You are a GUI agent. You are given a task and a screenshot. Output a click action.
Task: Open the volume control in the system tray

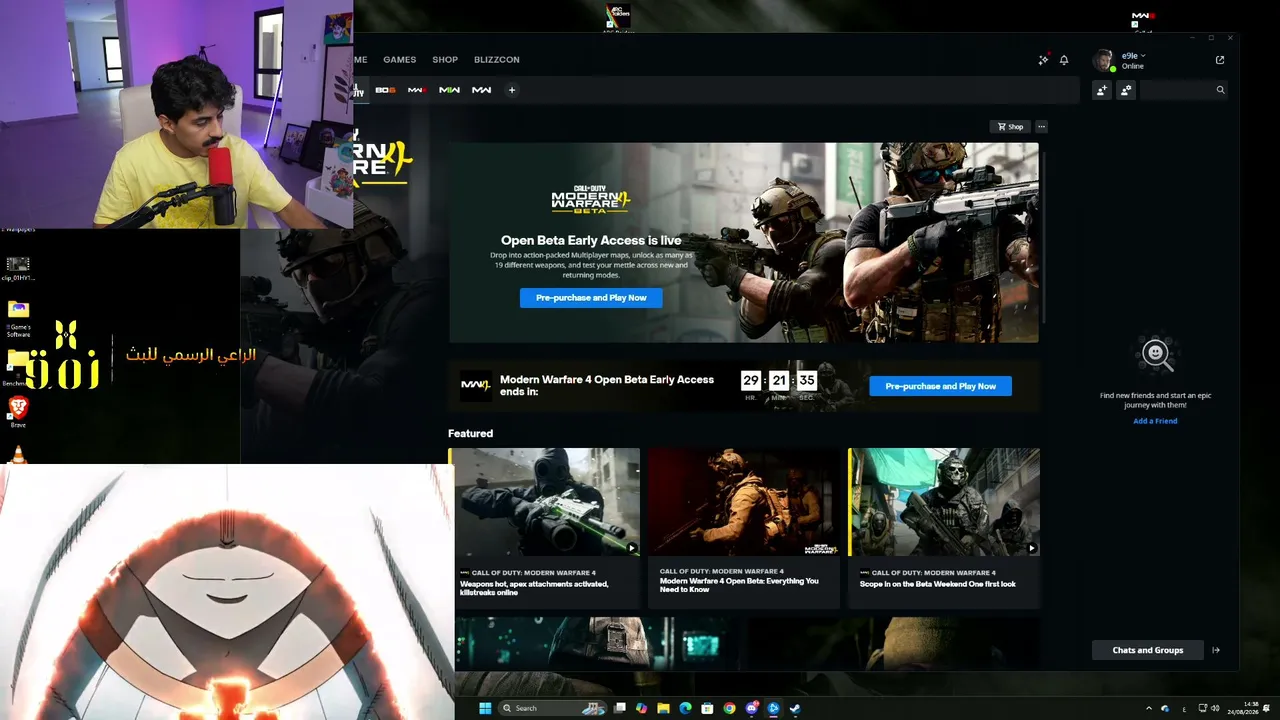click(1216, 708)
